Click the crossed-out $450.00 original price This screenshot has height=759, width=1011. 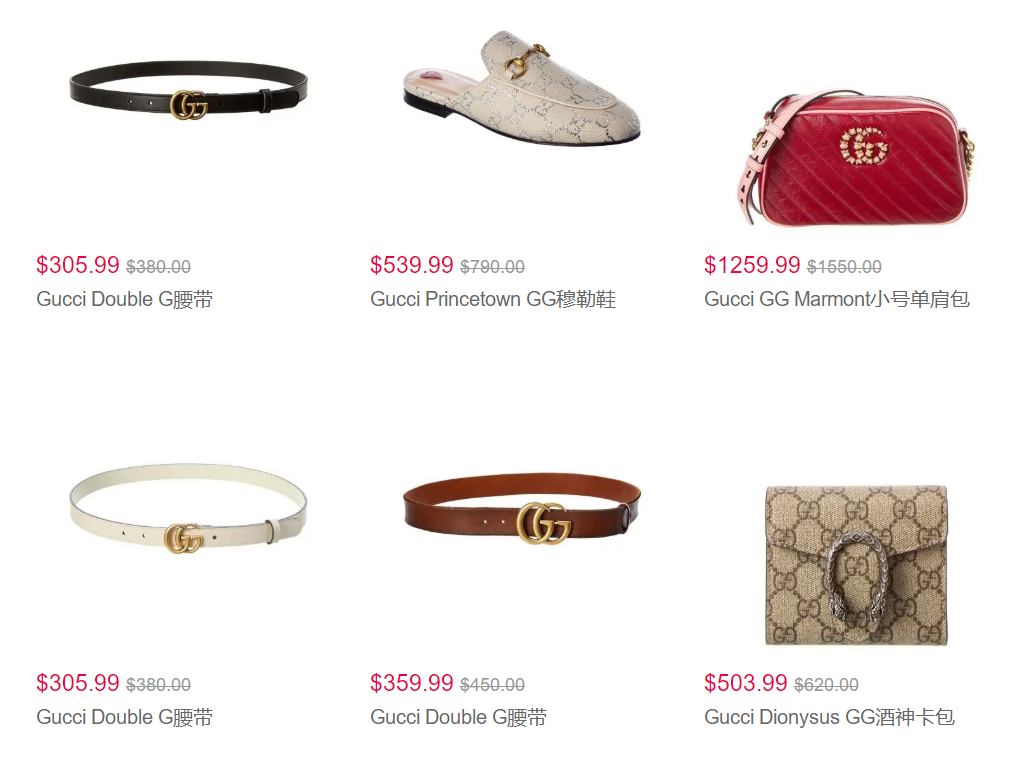(493, 685)
